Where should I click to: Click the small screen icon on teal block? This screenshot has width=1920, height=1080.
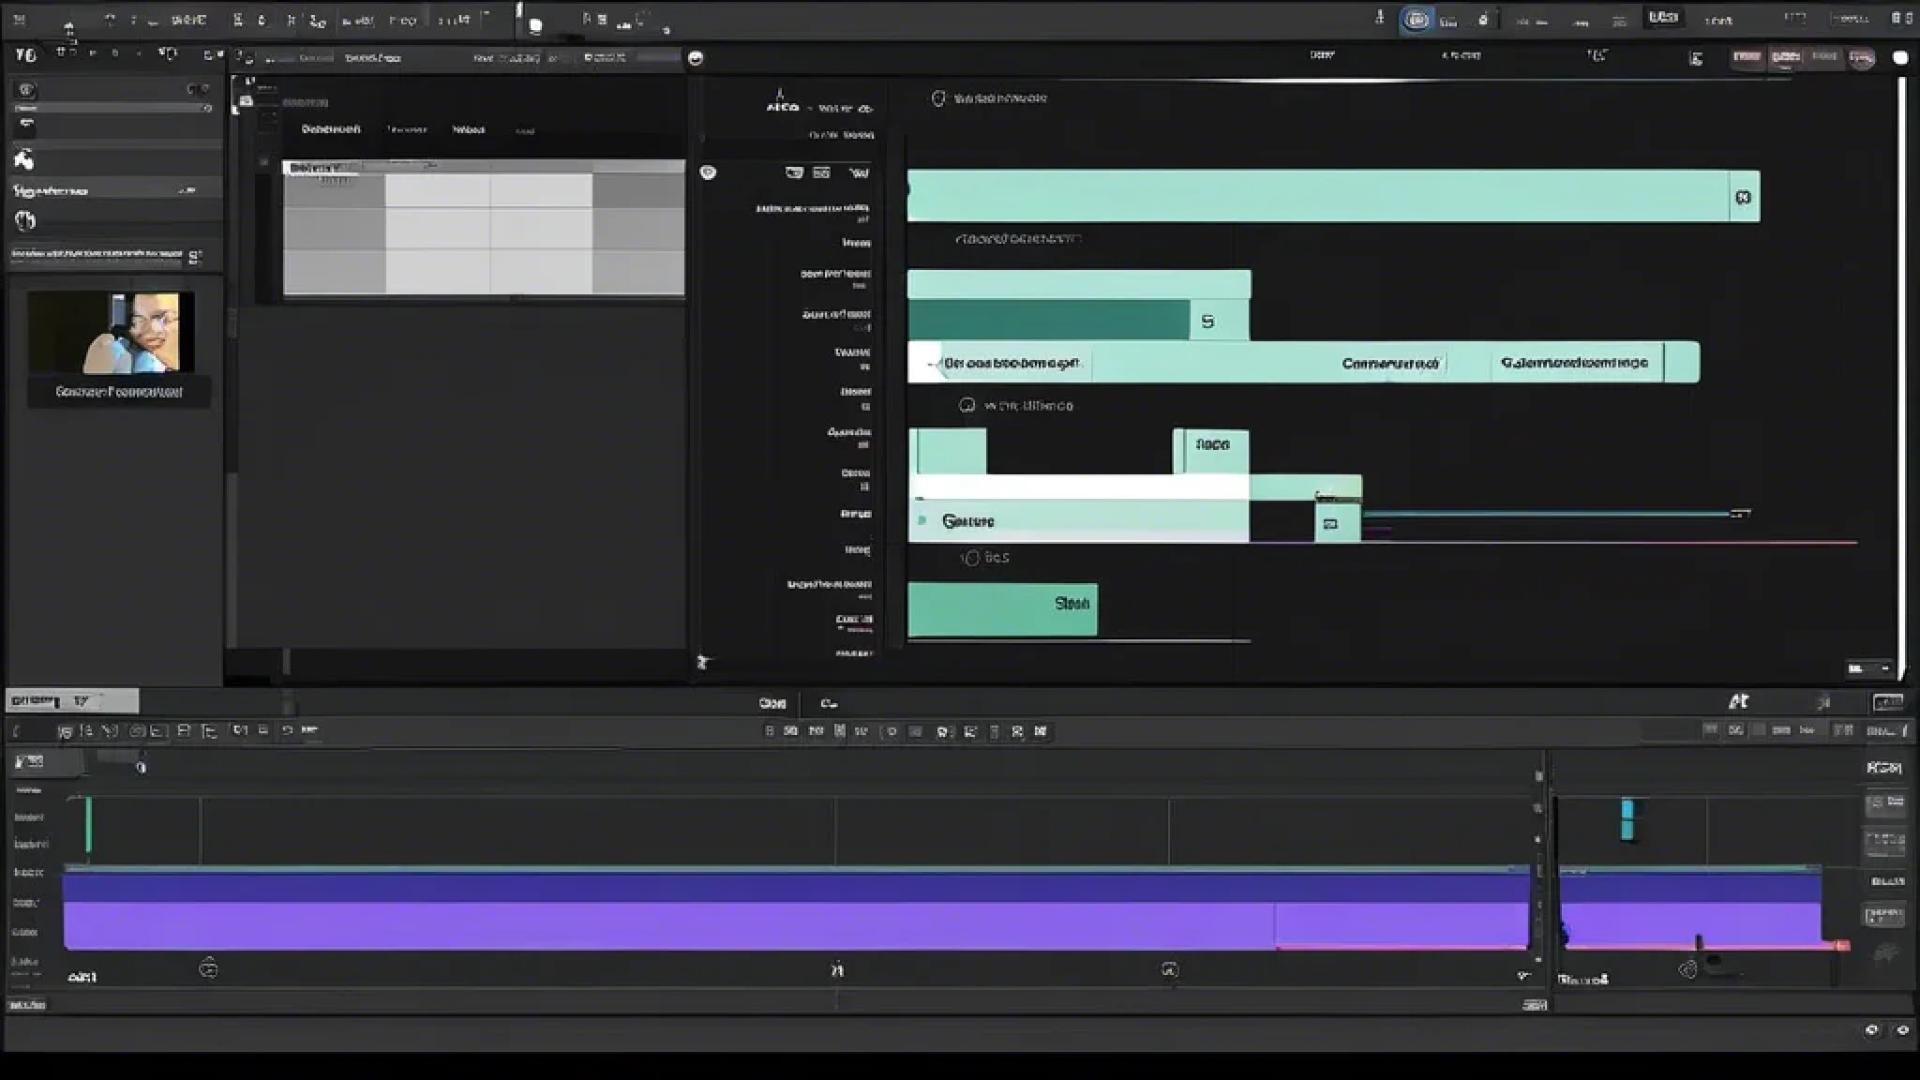coord(1330,524)
